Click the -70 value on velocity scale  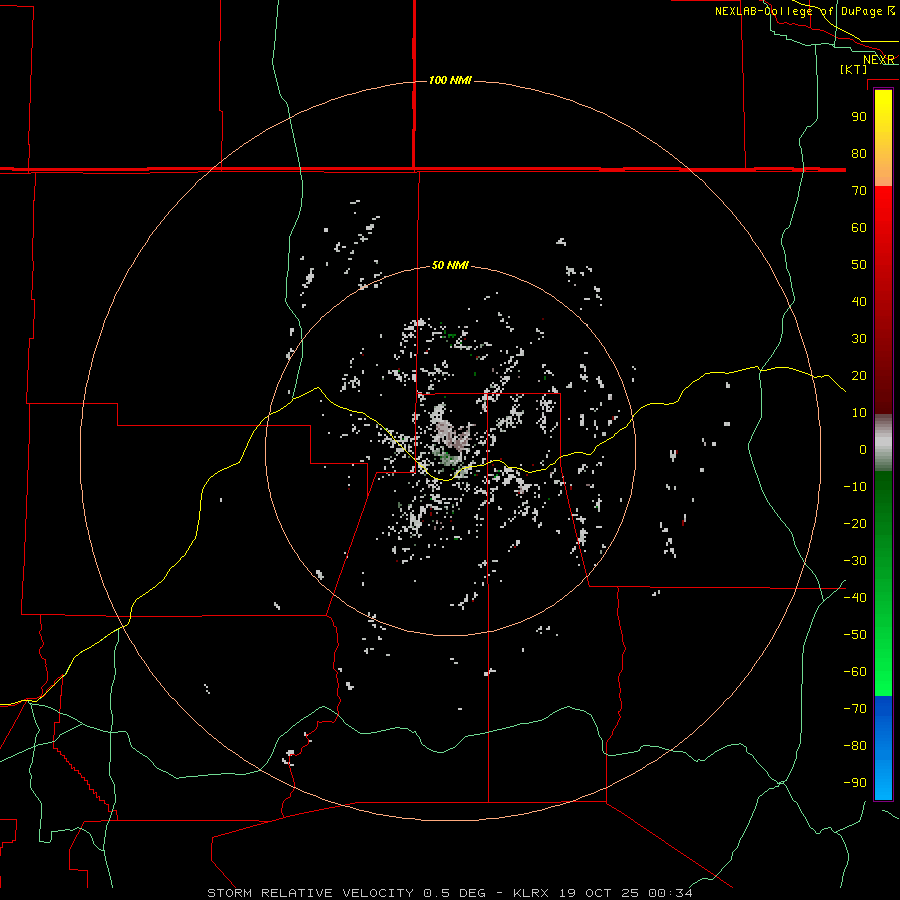point(855,709)
